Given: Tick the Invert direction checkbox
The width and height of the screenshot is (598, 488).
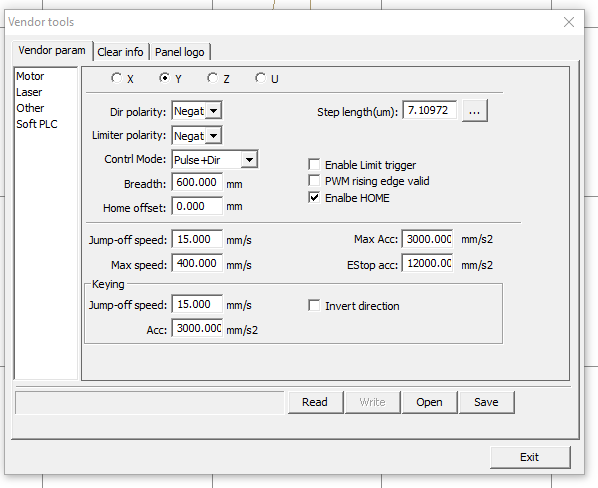Looking at the screenshot, I should tap(314, 305).
